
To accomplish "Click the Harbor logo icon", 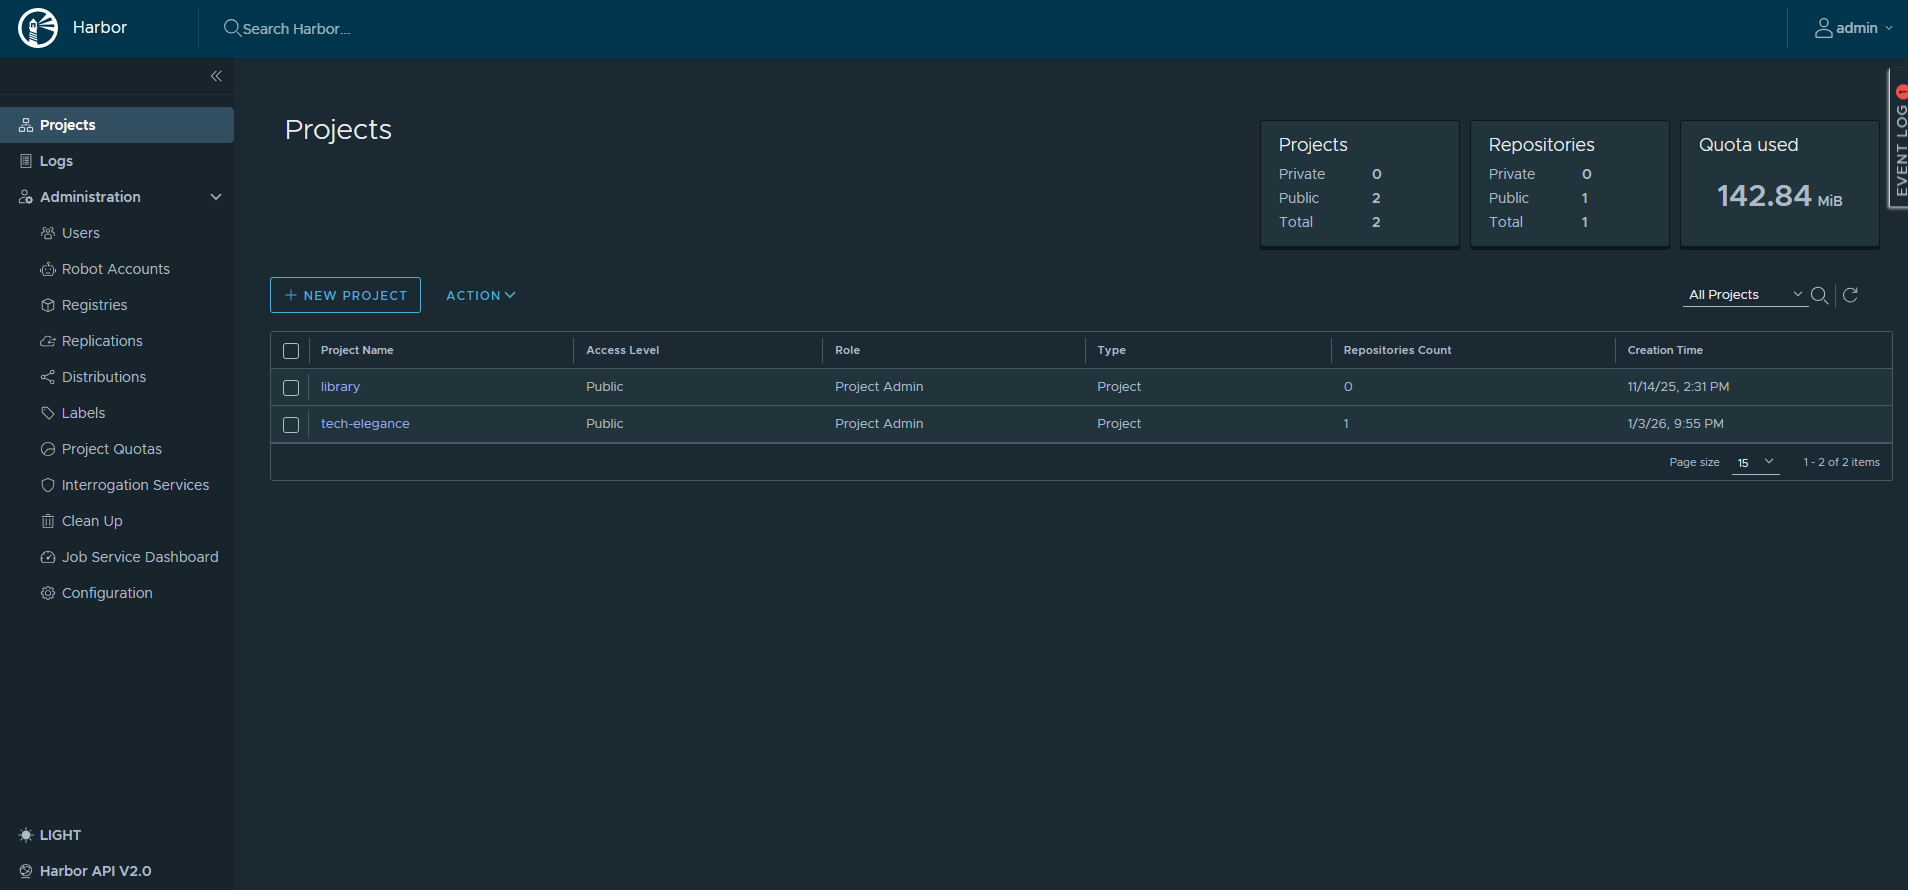I will click(38, 28).
